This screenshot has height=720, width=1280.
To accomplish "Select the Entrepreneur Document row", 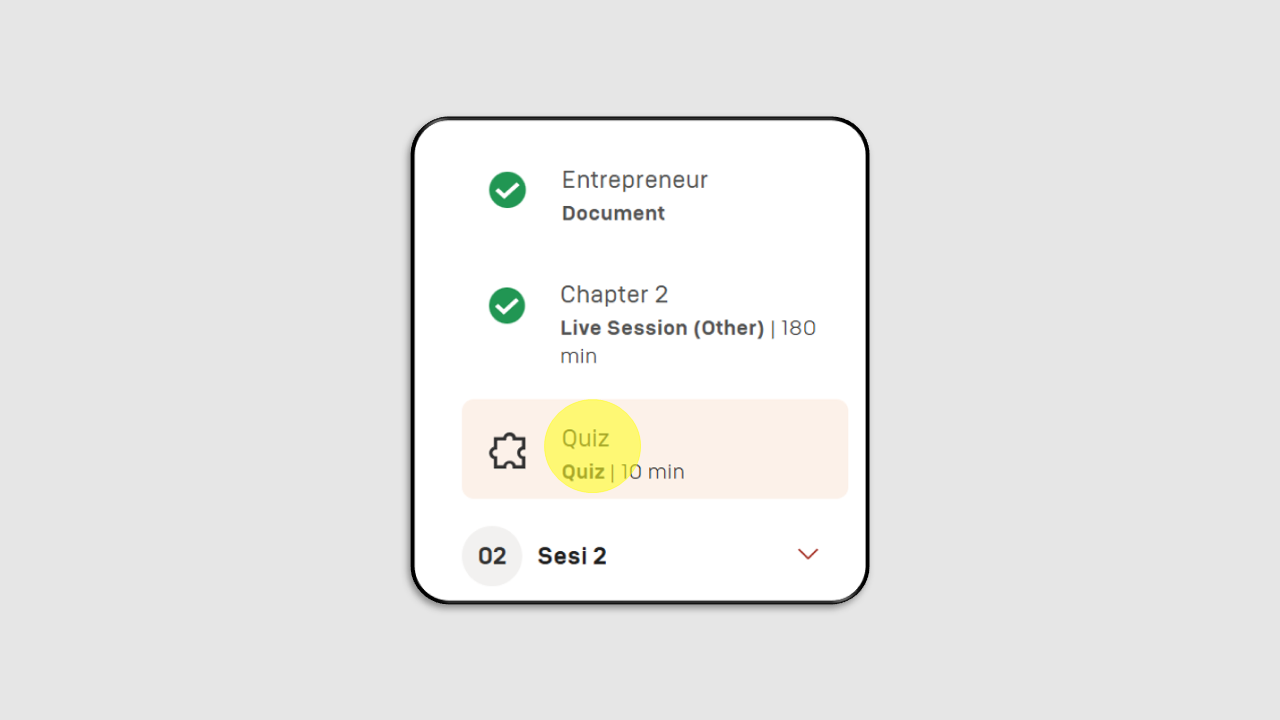I will tap(655, 195).
